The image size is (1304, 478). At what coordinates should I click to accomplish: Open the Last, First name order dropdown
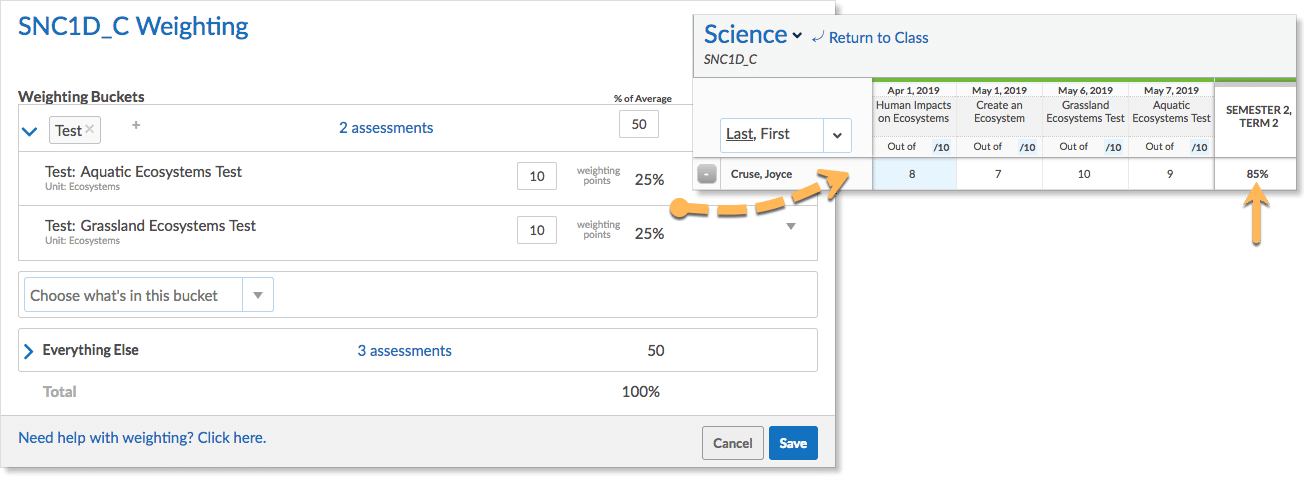(836, 134)
